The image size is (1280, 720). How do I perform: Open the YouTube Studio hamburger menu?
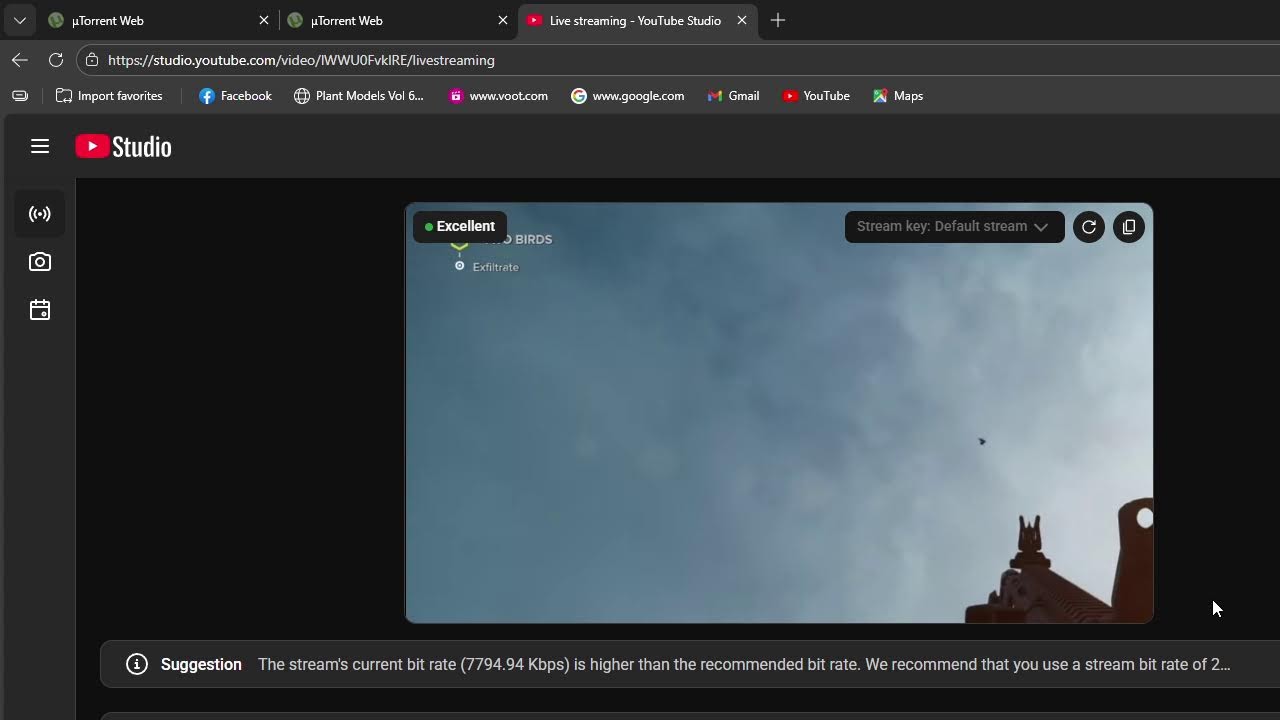click(x=40, y=147)
